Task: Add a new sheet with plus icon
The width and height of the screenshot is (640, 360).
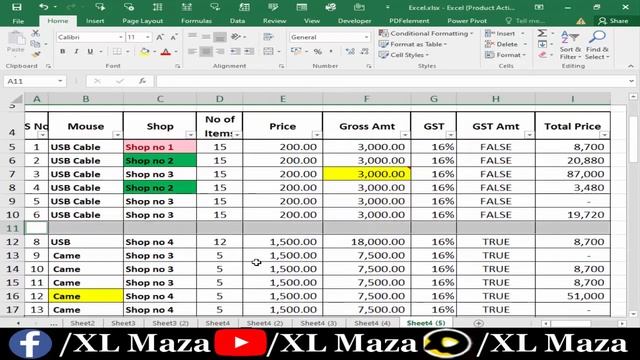Action: pos(478,323)
